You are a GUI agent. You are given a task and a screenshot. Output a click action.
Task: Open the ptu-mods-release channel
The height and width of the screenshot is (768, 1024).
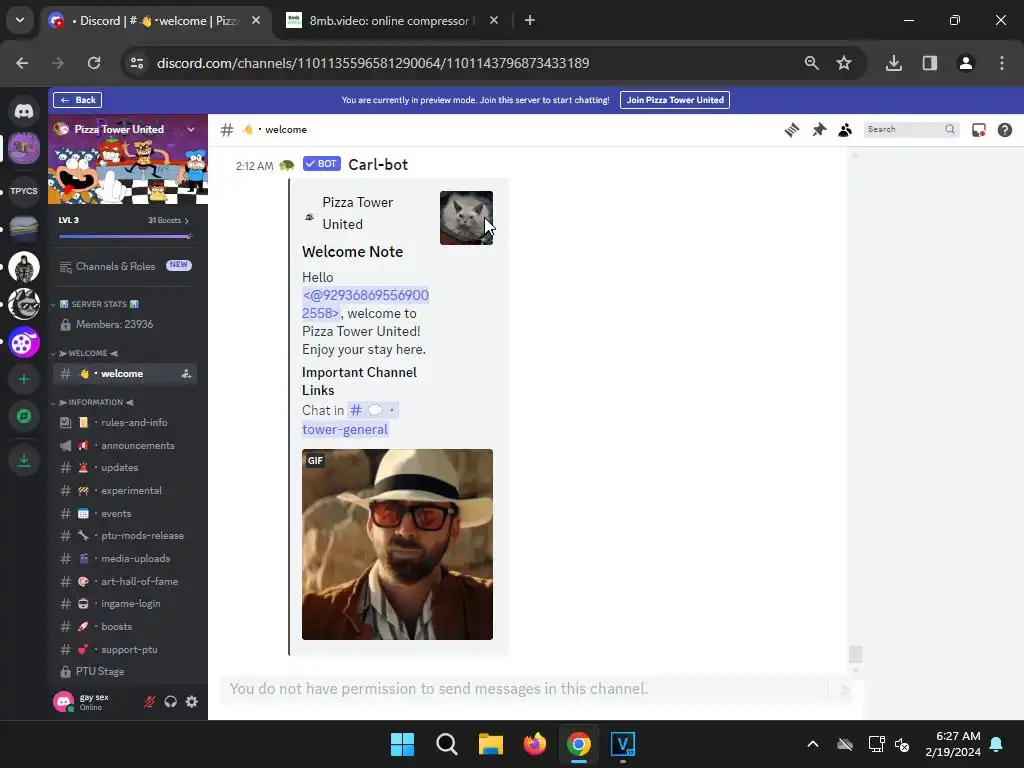click(125, 536)
